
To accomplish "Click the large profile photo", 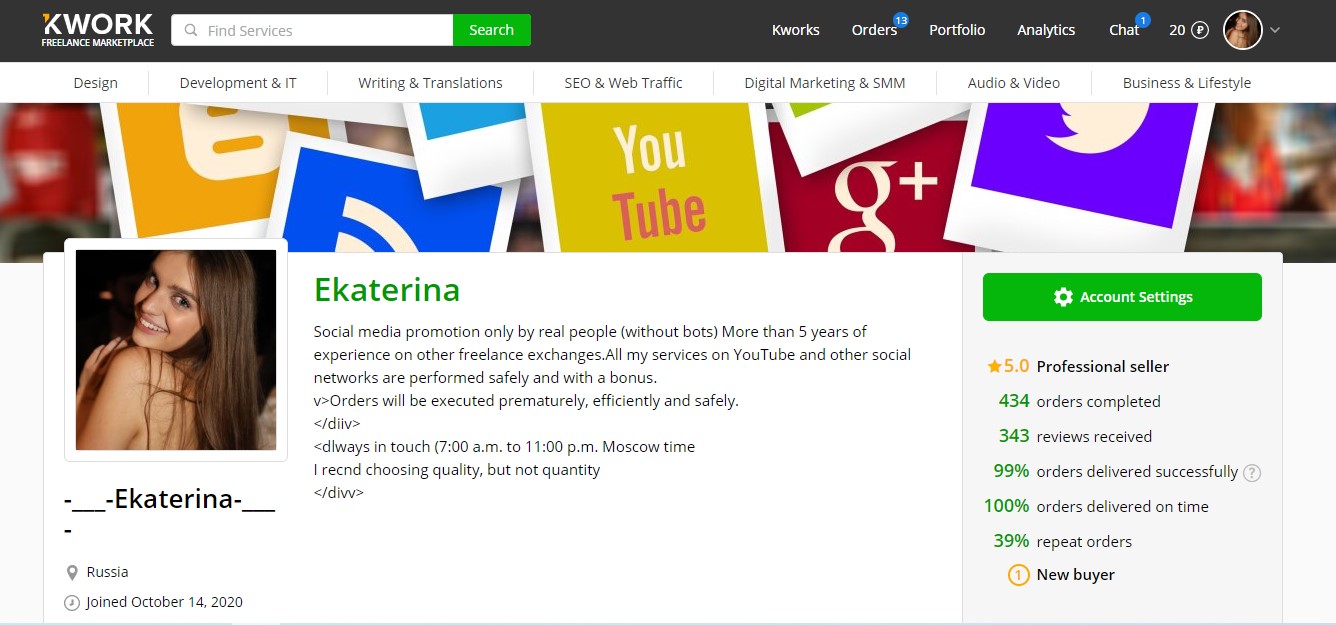I will [x=176, y=350].
